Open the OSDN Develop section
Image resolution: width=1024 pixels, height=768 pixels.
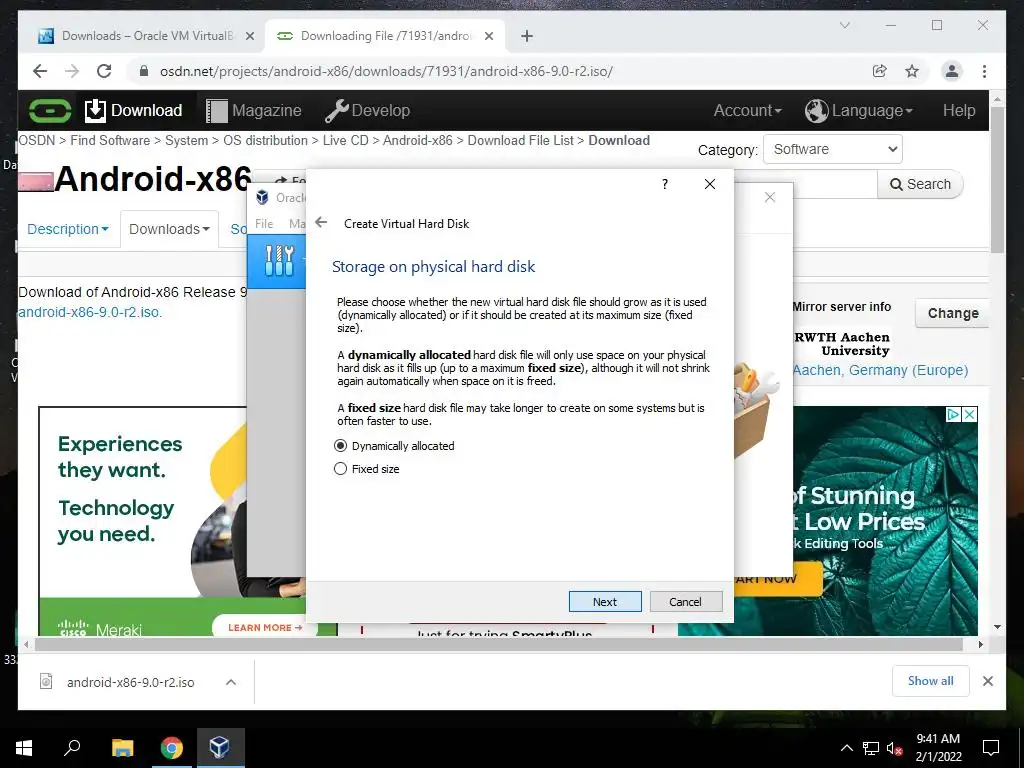coord(368,110)
